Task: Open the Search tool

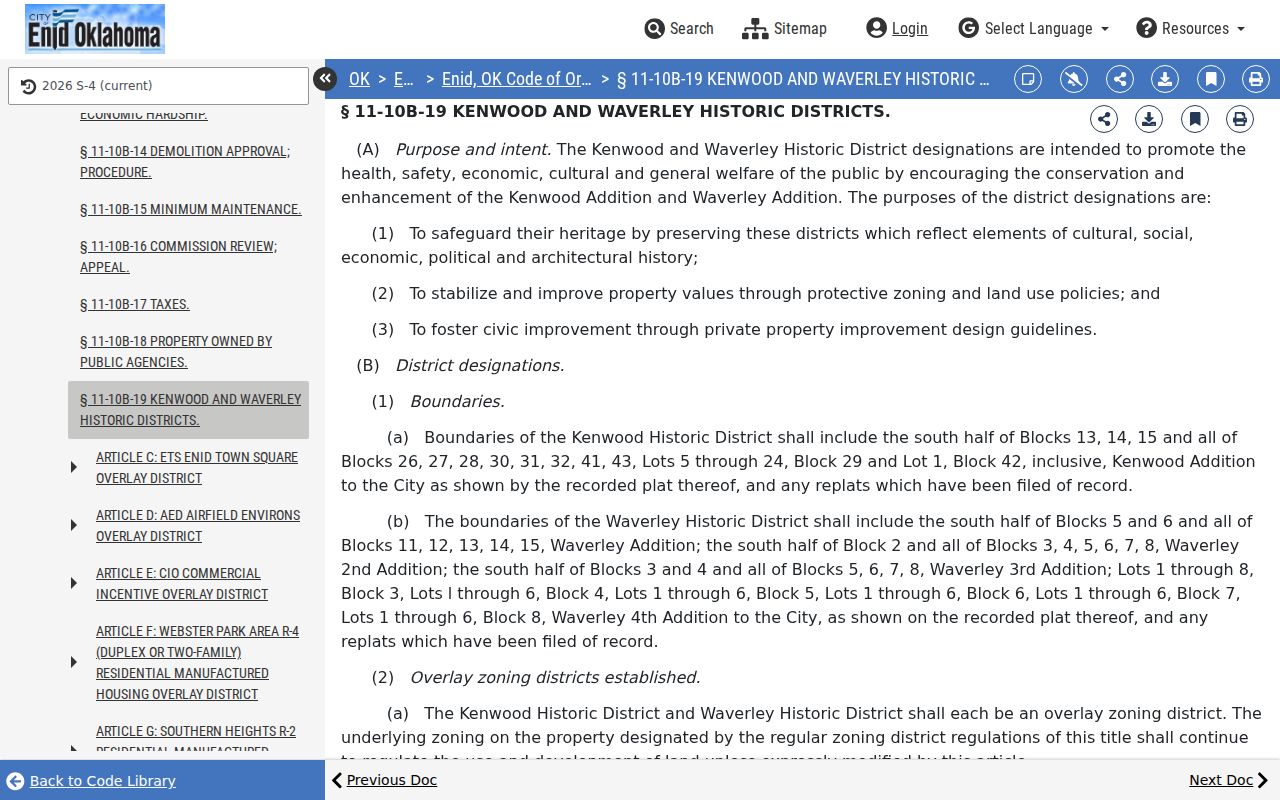Action: tap(679, 28)
